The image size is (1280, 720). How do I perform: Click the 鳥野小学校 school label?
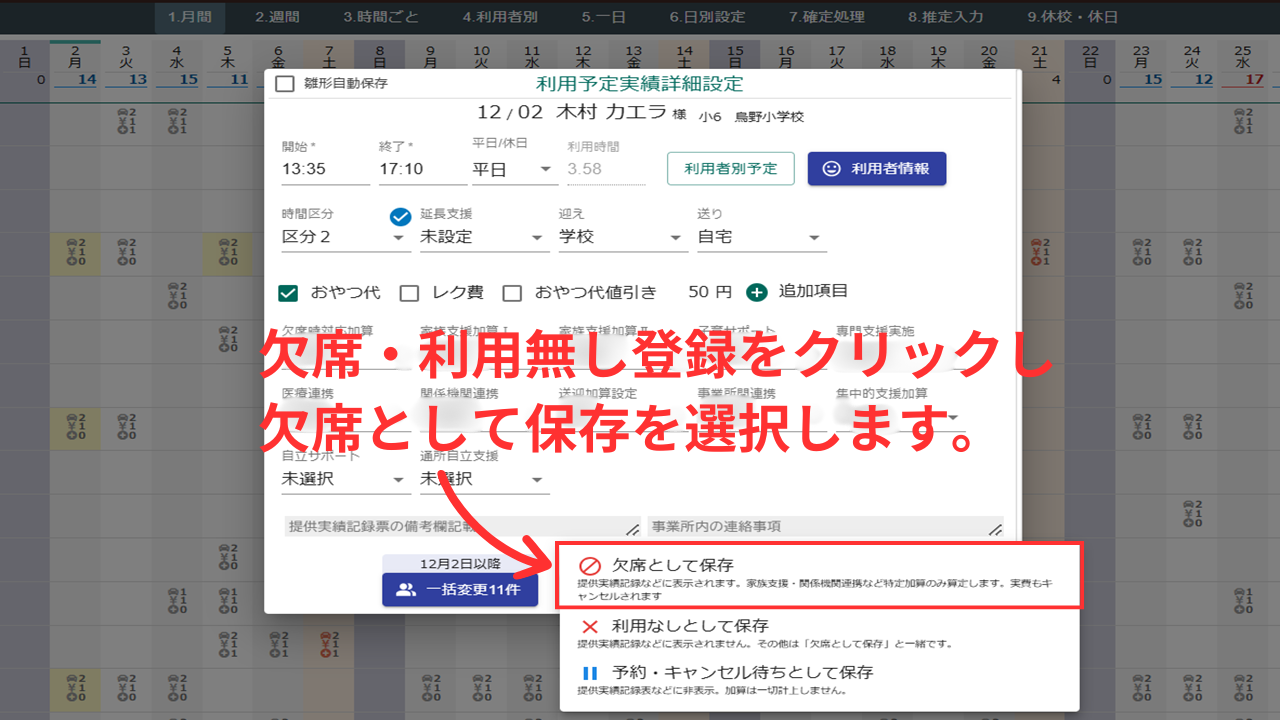click(x=769, y=116)
